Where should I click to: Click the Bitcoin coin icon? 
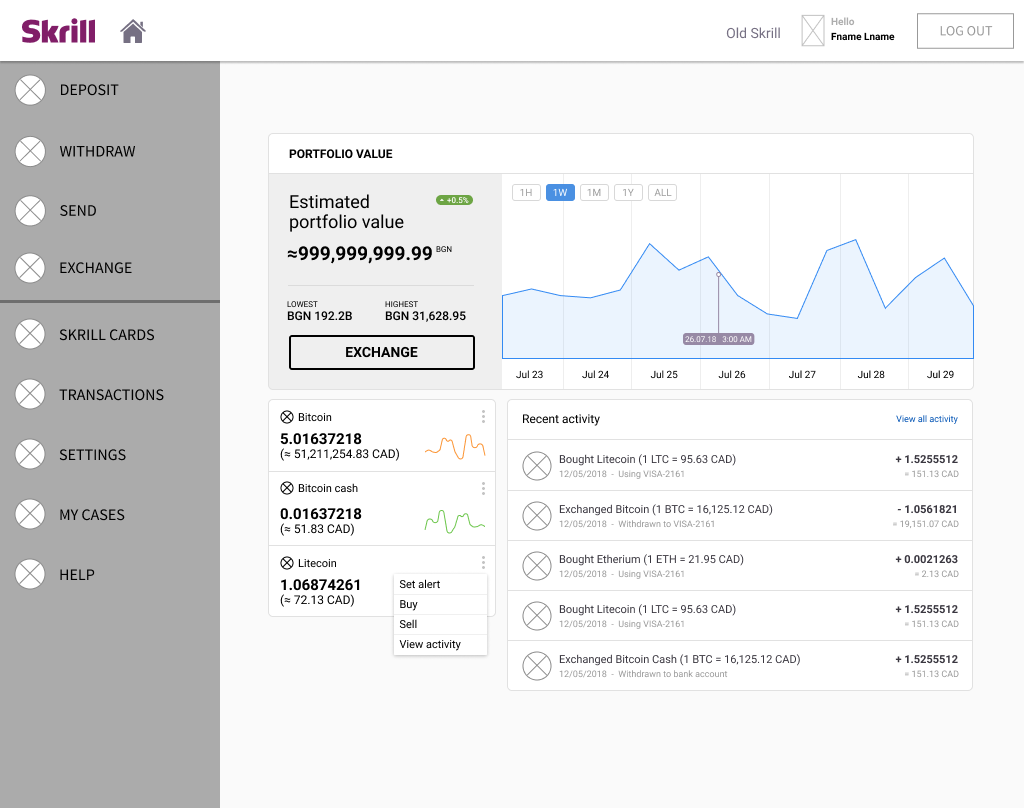pyautogui.click(x=287, y=417)
